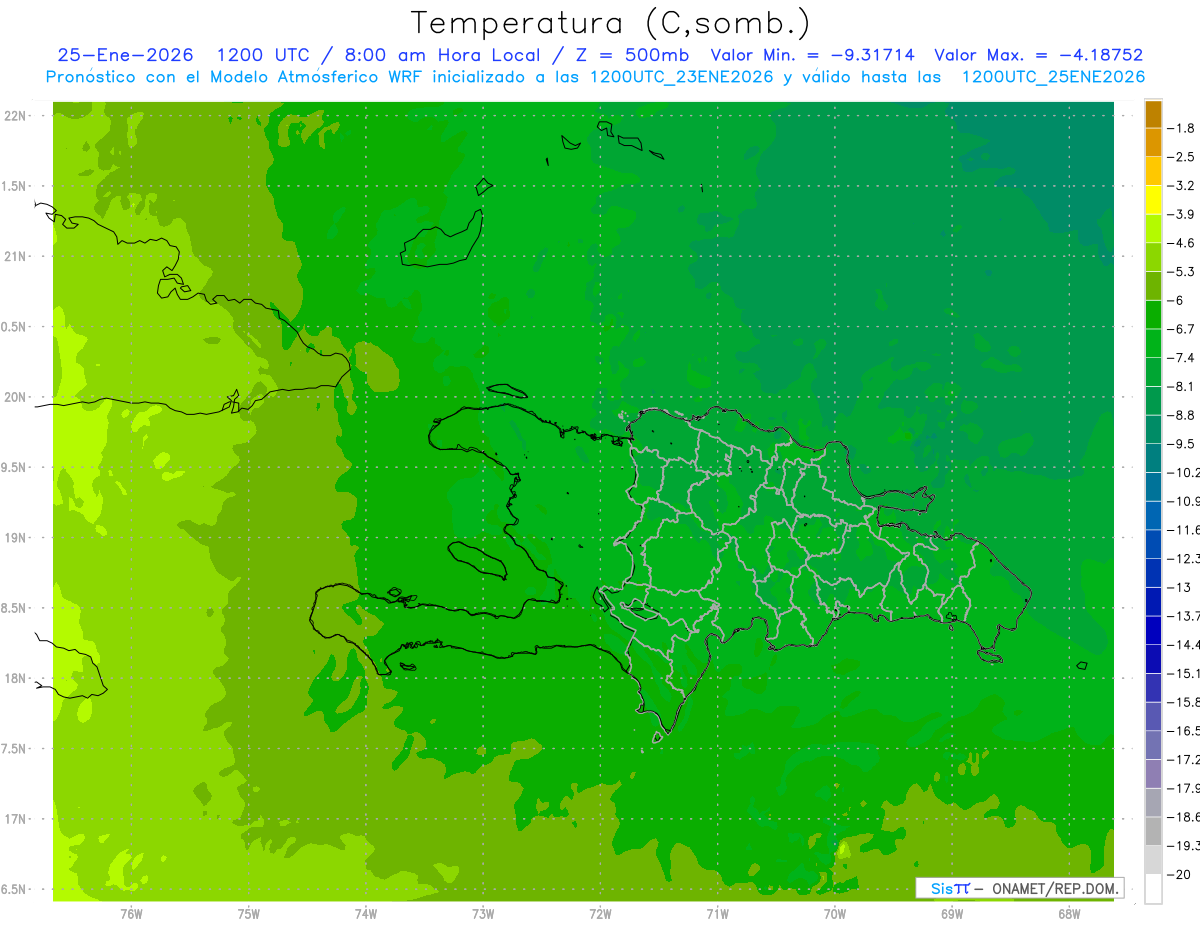Click the "76W" longitude label
The width and height of the screenshot is (1200, 927).
click(x=131, y=914)
